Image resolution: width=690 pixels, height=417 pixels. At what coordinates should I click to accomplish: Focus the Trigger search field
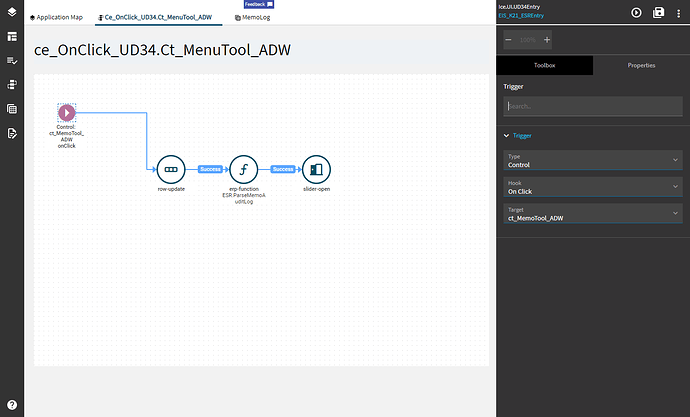[x=593, y=106]
